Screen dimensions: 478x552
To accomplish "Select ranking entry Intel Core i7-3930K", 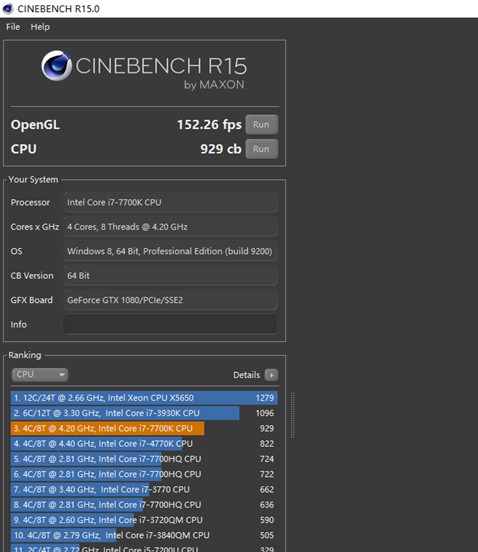I will (144, 413).
